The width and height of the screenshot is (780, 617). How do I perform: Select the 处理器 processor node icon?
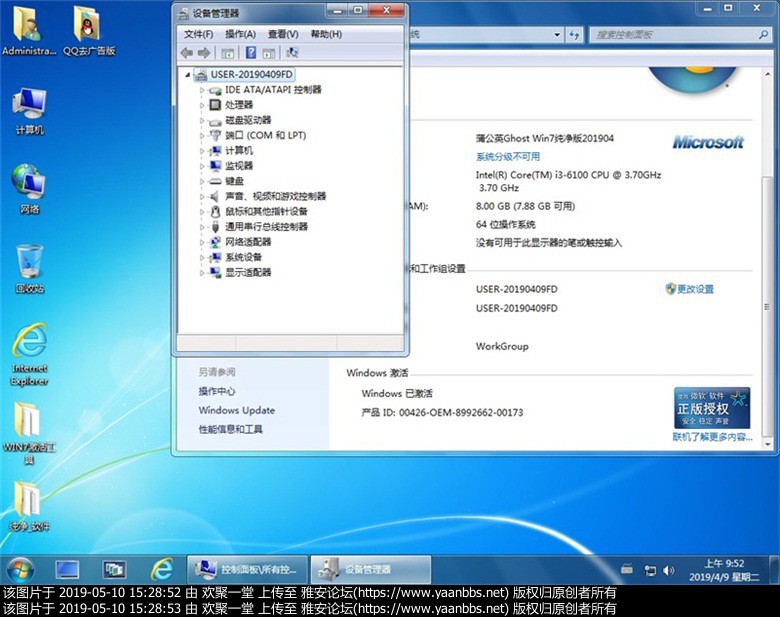click(x=215, y=105)
